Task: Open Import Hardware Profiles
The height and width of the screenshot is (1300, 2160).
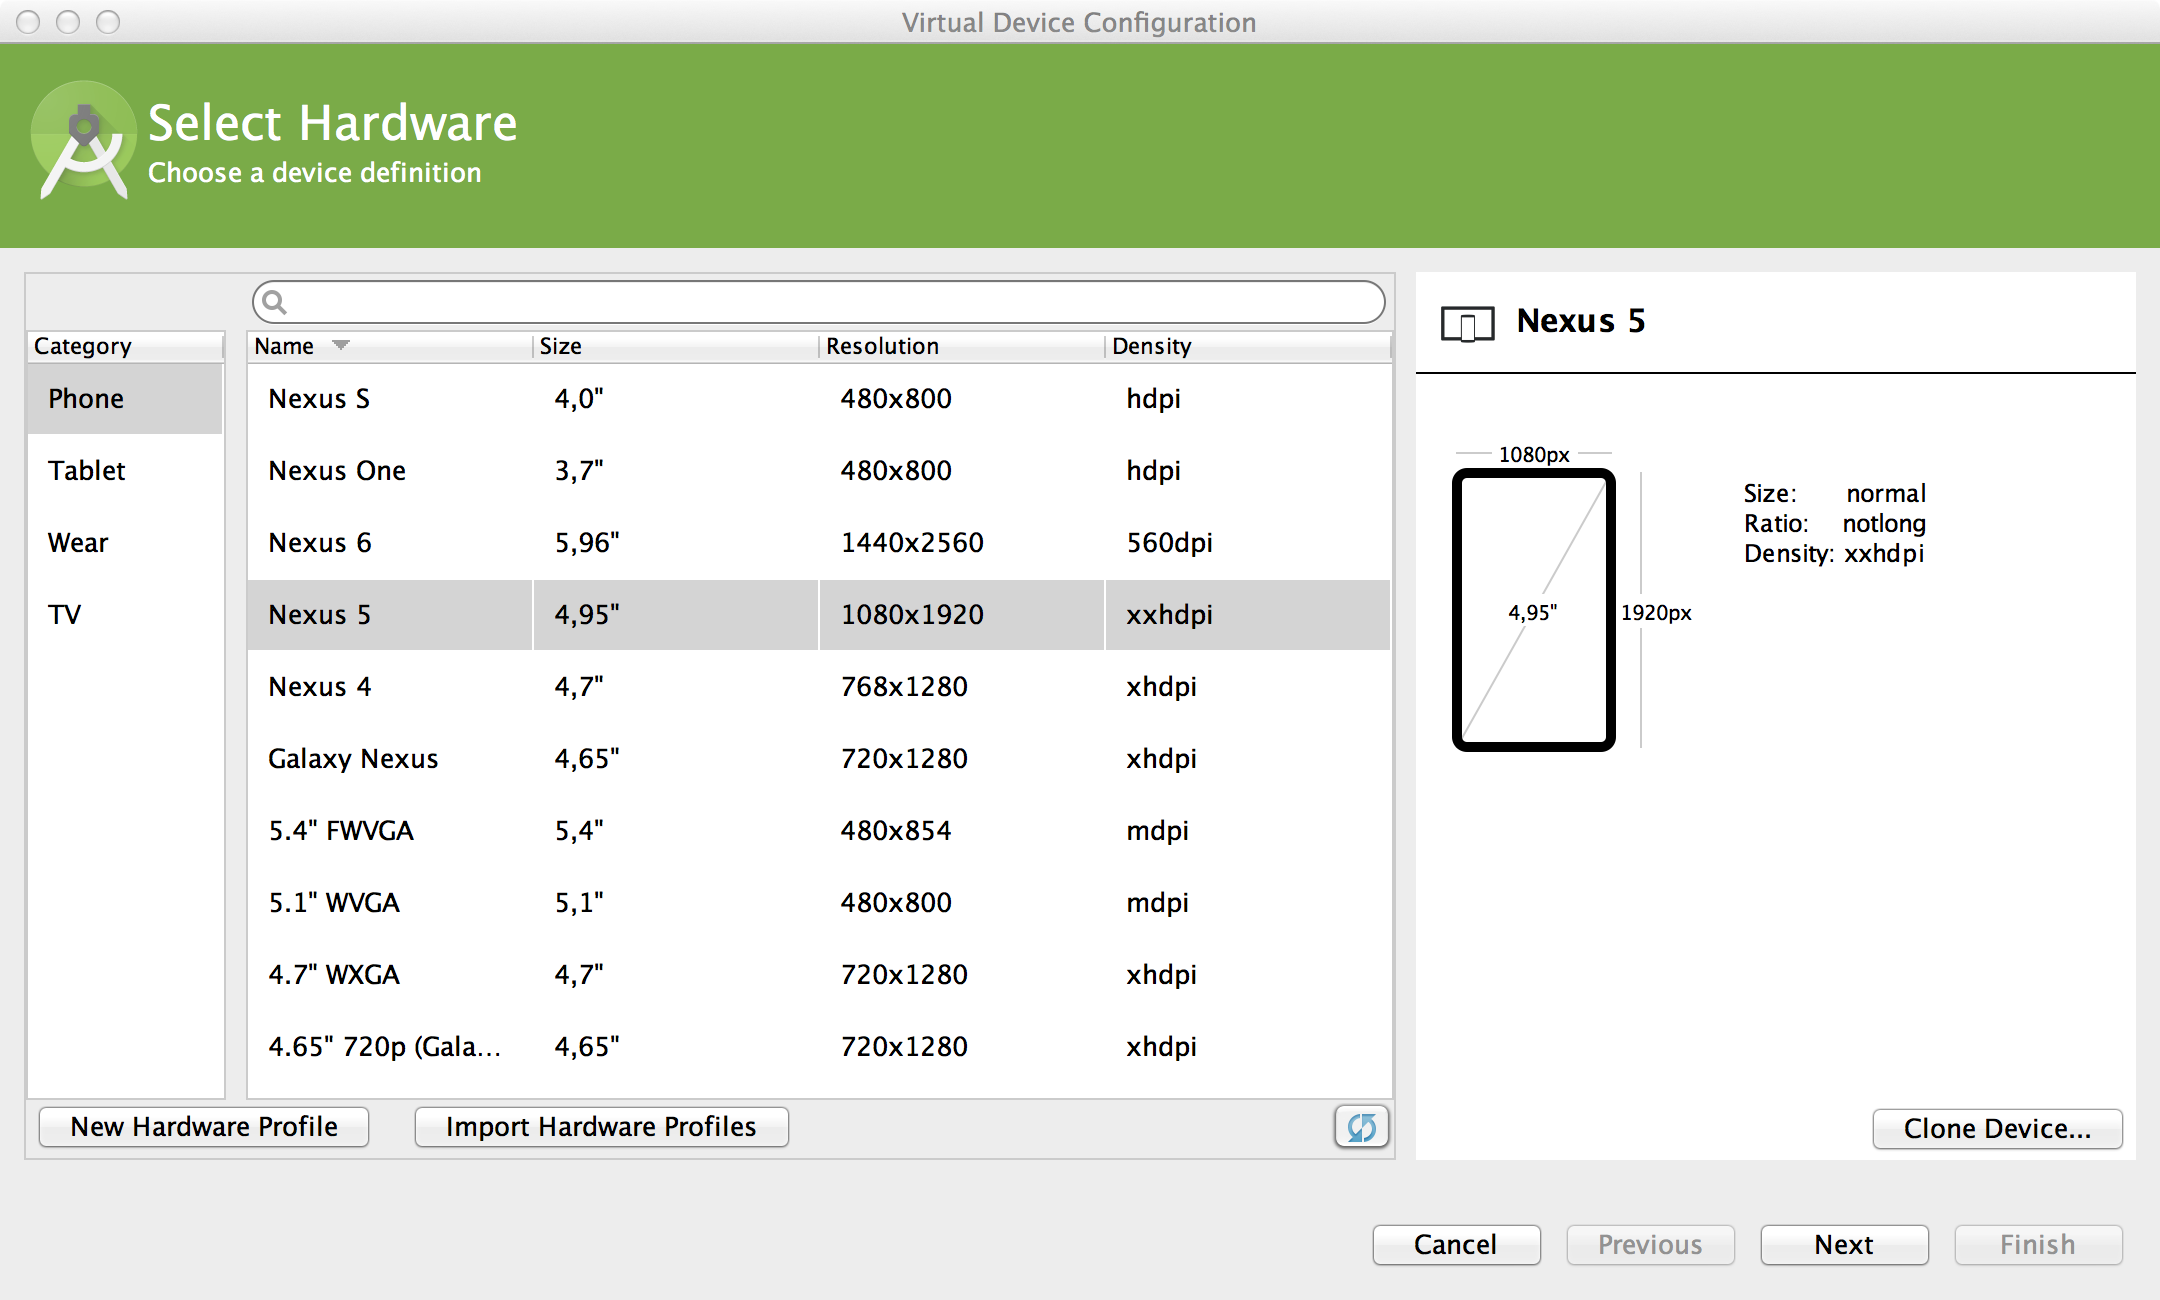Action: [x=601, y=1127]
